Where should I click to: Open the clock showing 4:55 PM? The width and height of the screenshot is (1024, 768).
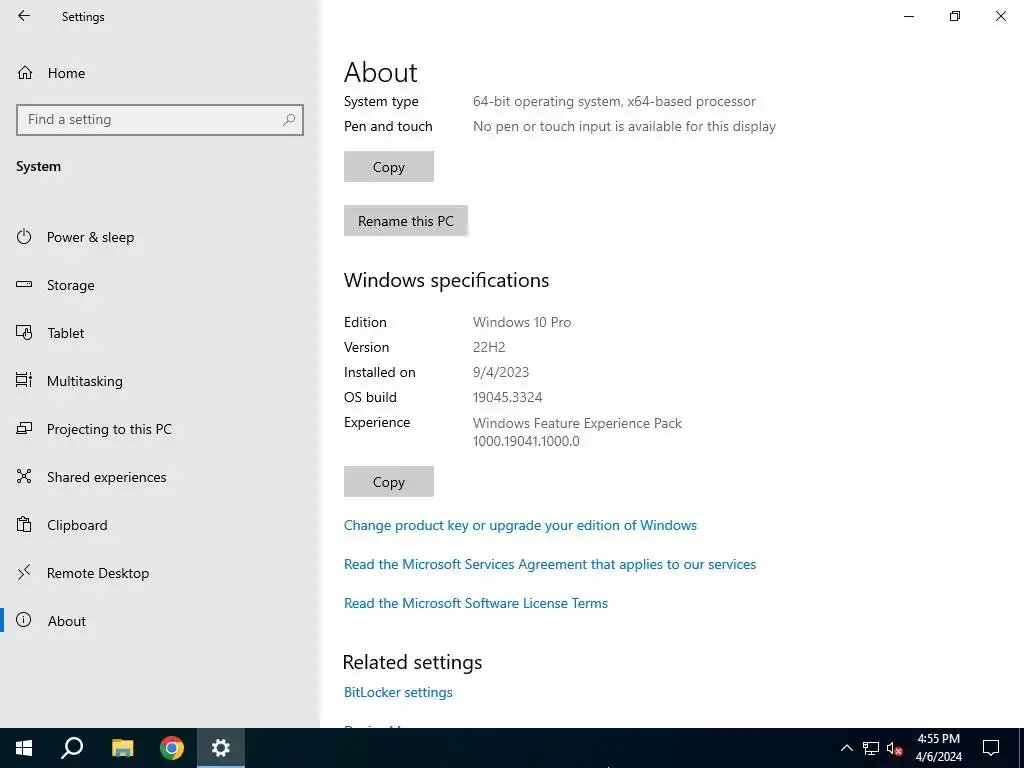tap(938, 748)
